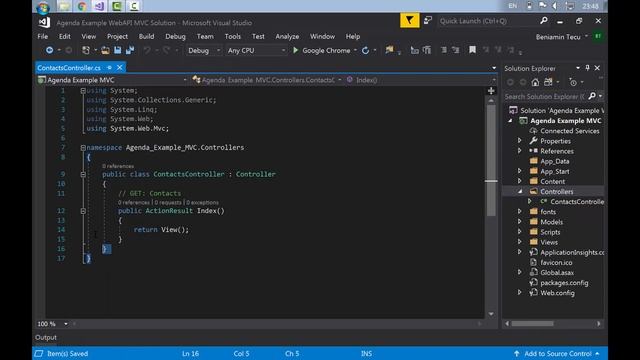This screenshot has width=640, height=360.
Task: Click the bookmark toolbar icon
Action: [x=472, y=50]
